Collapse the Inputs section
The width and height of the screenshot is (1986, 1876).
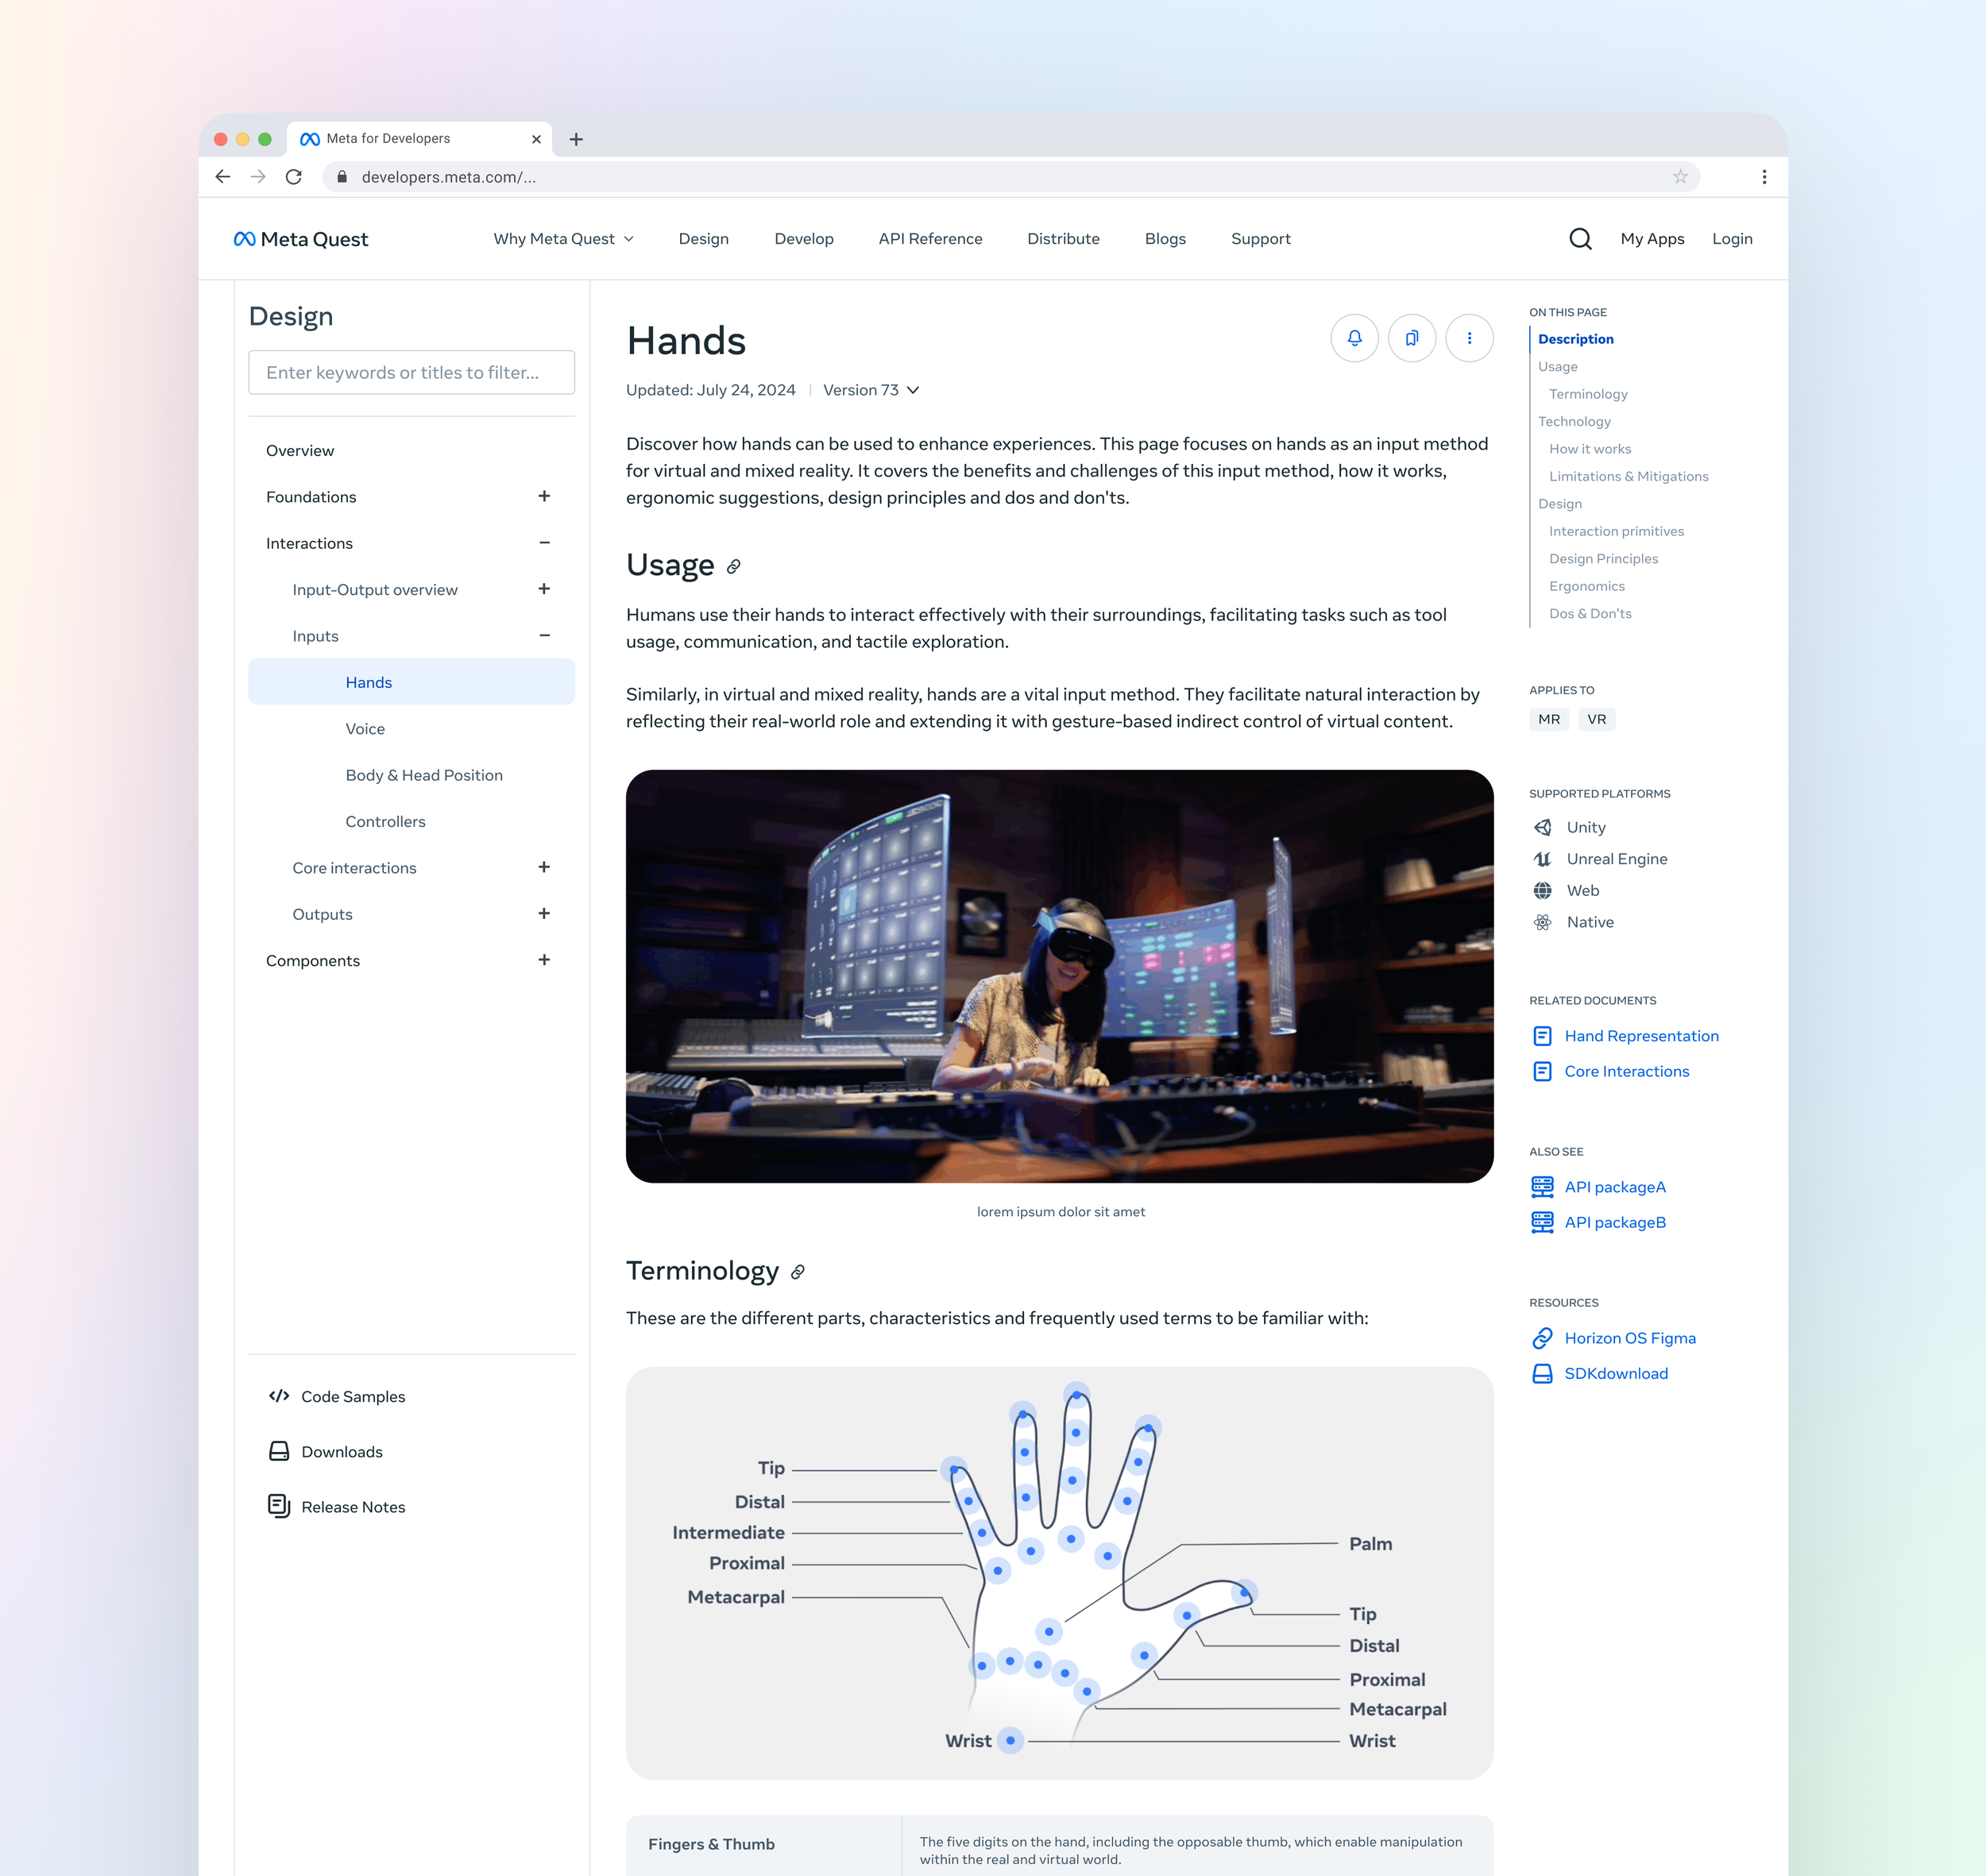click(544, 635)
